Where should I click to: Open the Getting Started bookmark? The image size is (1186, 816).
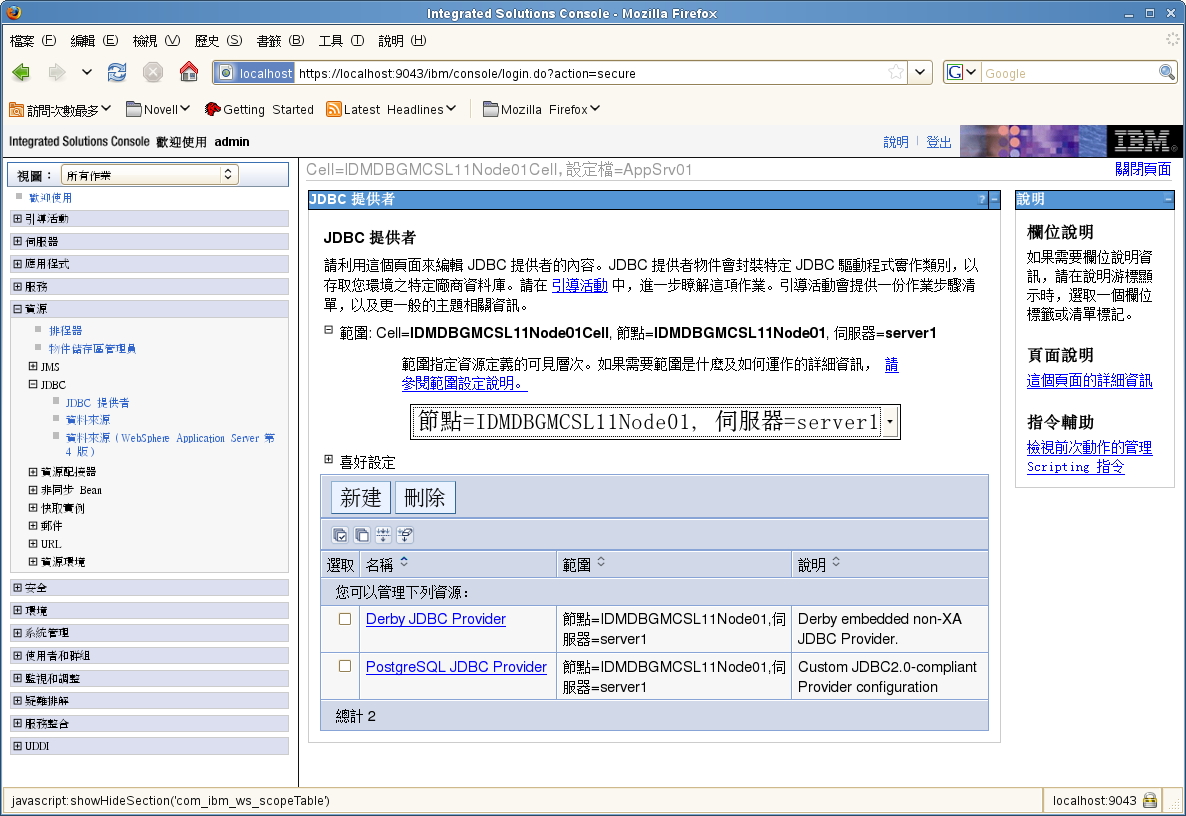click(259, 110)
